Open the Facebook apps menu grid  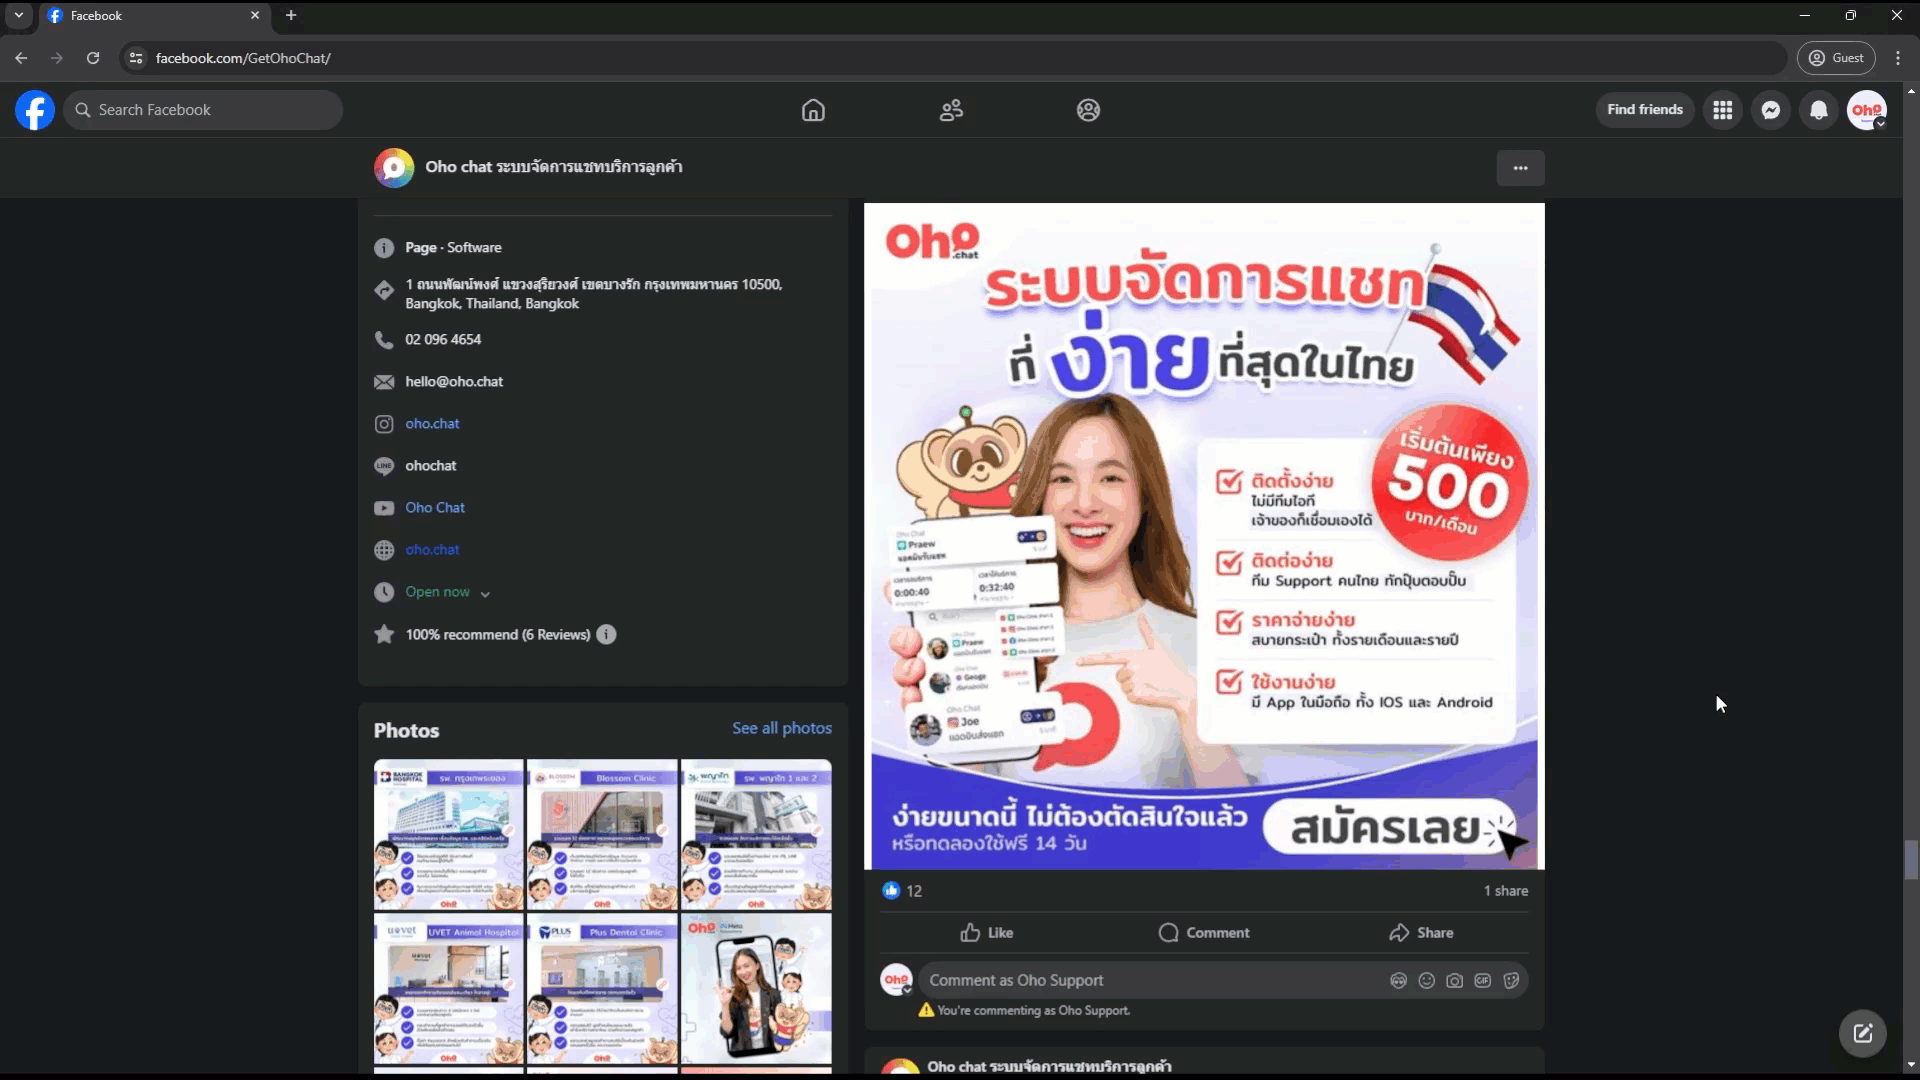point(1722,110)
